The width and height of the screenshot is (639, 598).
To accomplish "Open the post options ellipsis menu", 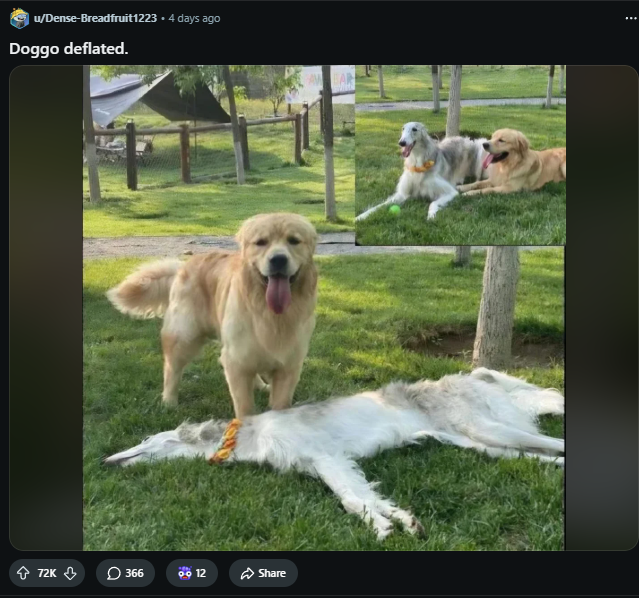I will [631, 18].
